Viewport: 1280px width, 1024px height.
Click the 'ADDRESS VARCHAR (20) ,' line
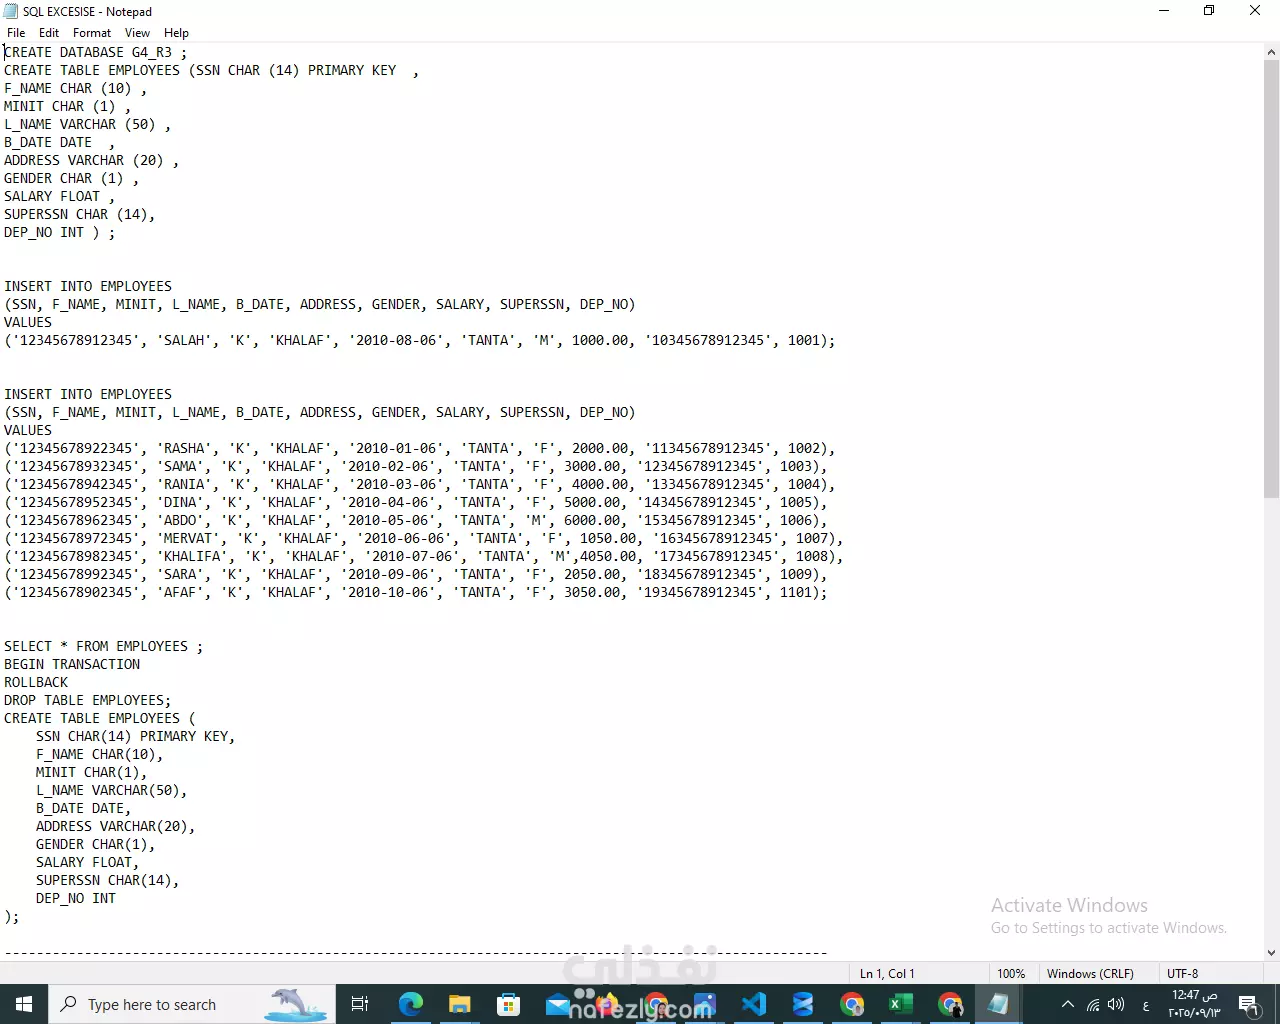point(91,160)
